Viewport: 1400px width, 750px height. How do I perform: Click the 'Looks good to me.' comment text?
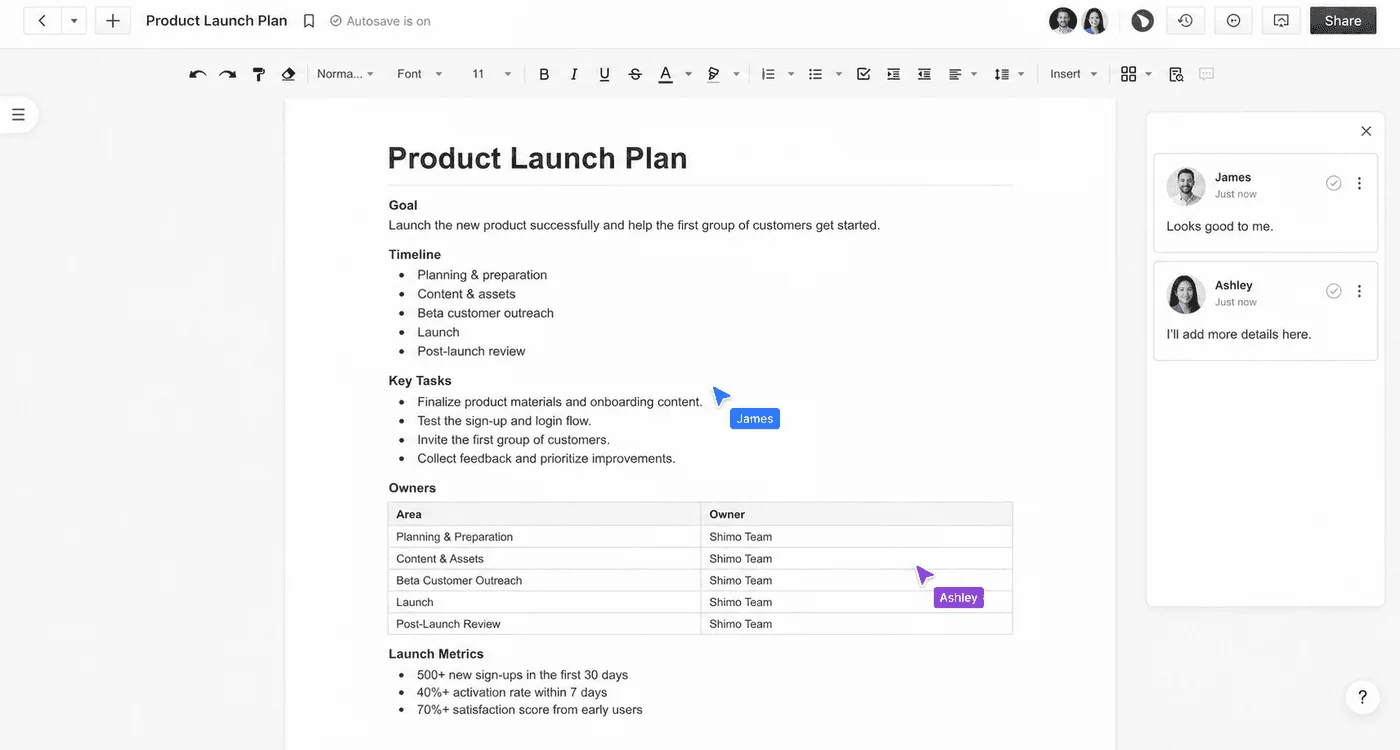[1219, 227]
